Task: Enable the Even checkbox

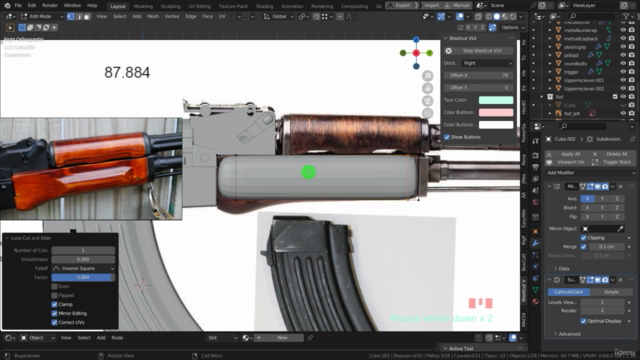Action: click(55, 287)
